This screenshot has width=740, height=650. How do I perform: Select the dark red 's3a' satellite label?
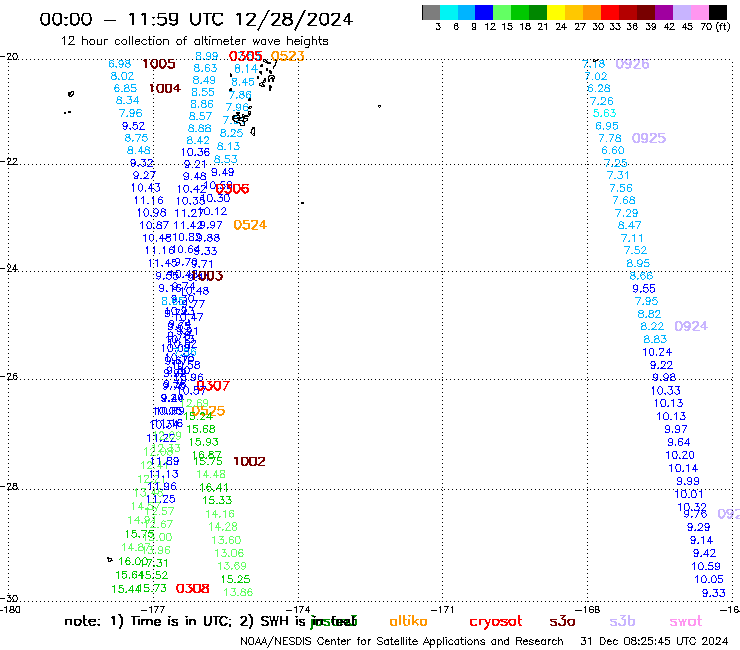(562, 622)
